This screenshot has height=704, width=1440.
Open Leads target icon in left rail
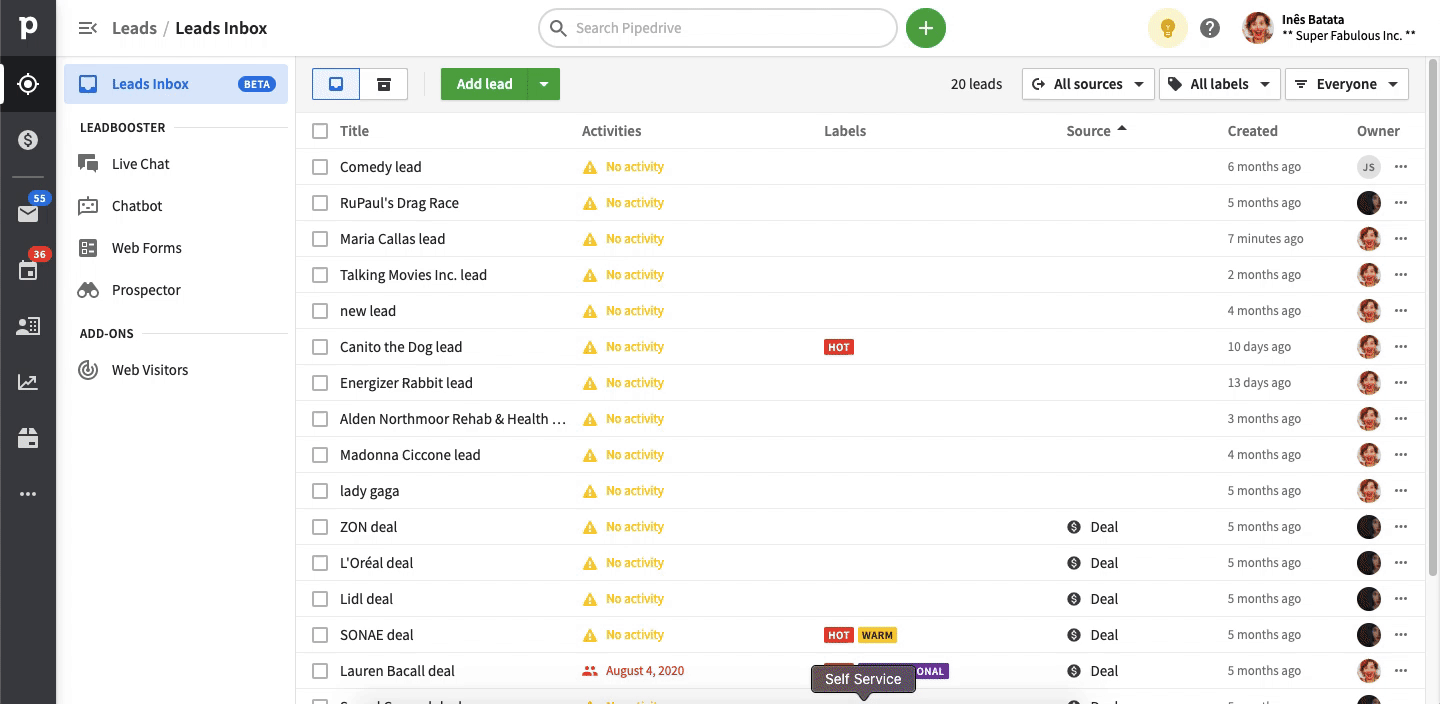[28, 84]
